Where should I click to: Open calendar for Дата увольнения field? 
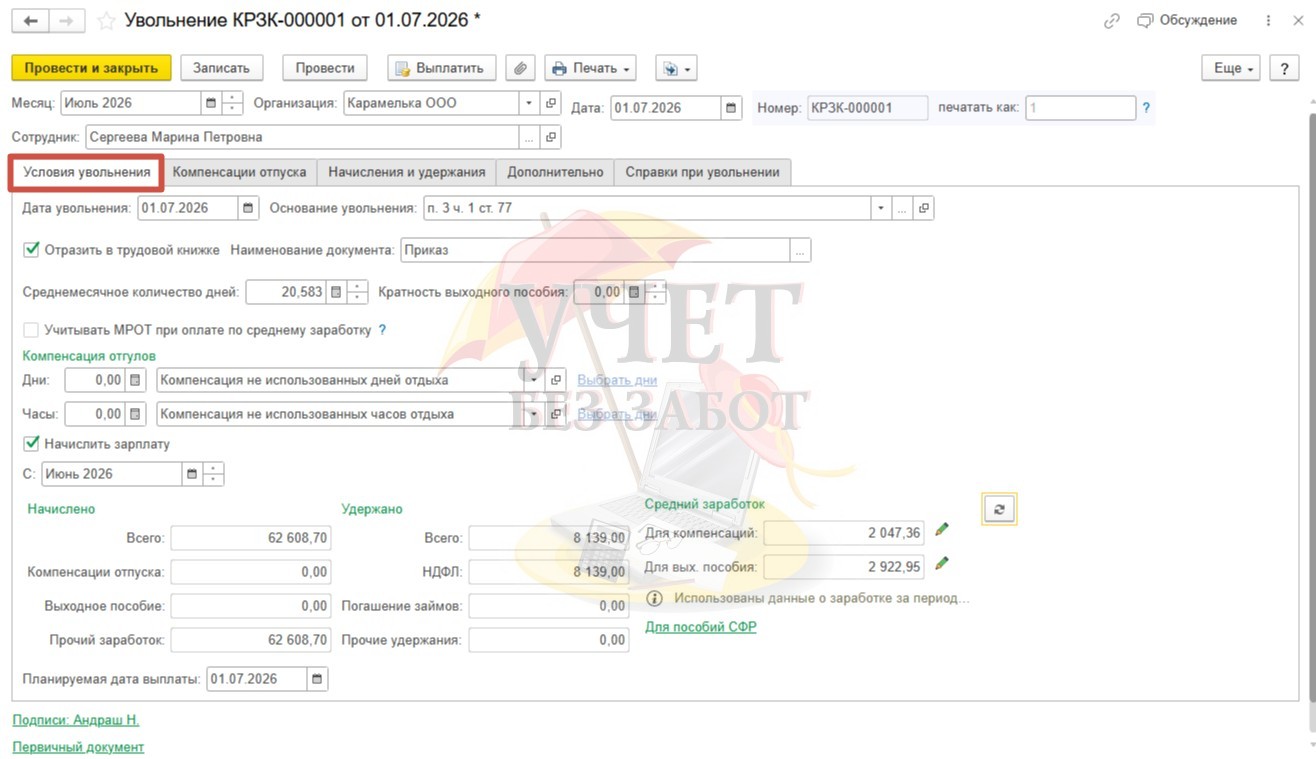pyautogui.click(x=249, y=208)
